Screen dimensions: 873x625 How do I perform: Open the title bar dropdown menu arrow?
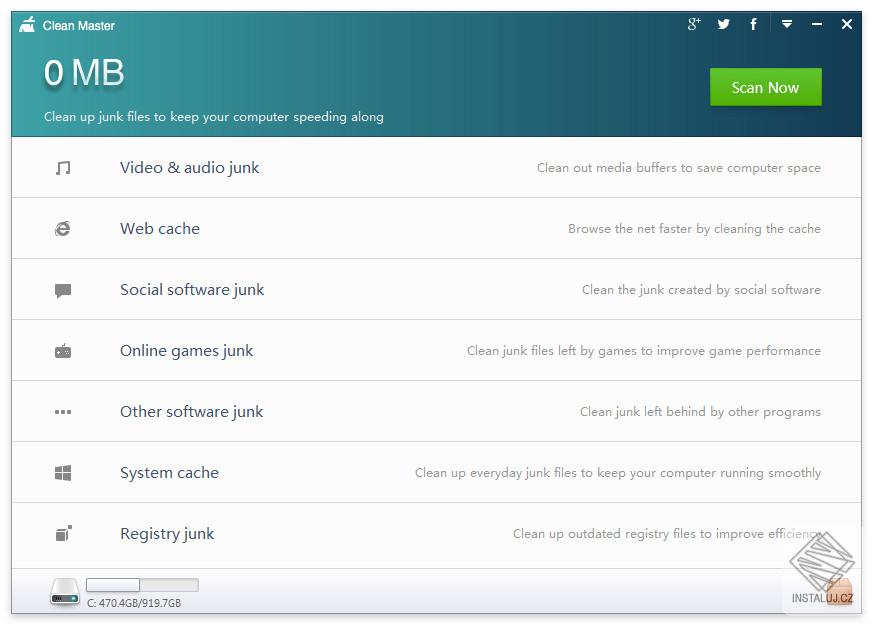pyautogui.click(x=787, y=24)
